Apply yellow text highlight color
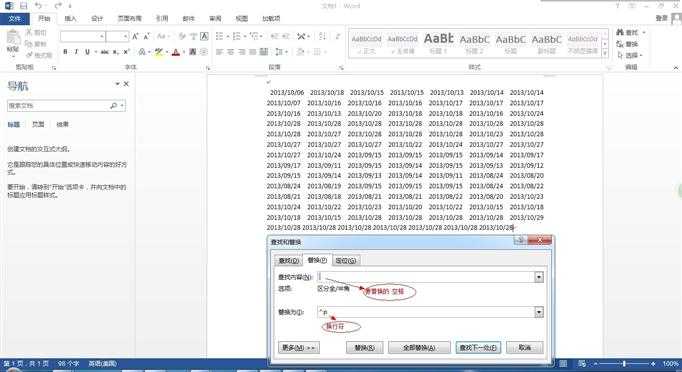 159,52
